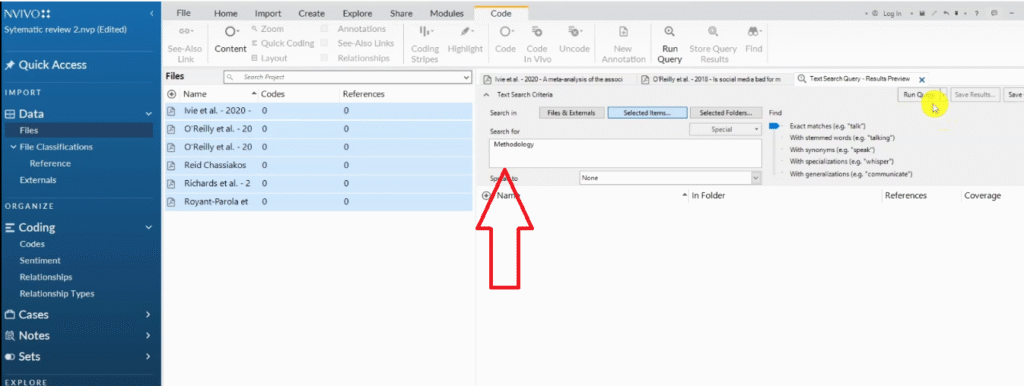
Task: Select the Zoom tool in ribbon
Action: coord(268,29)
